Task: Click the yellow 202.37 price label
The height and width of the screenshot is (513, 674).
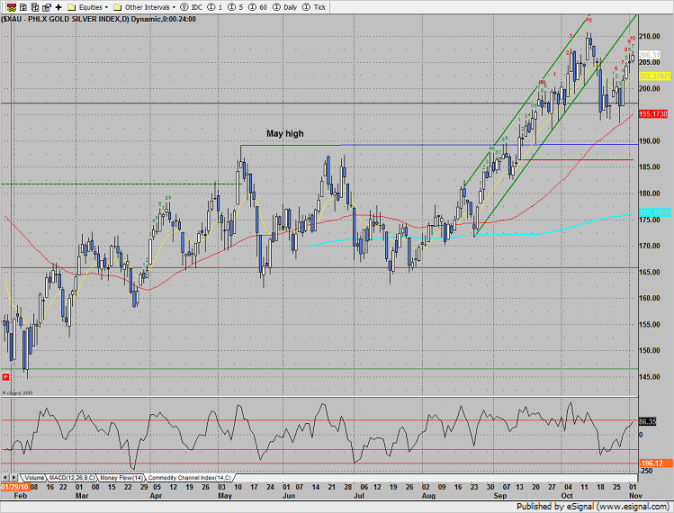Action: tap(655, 76)
